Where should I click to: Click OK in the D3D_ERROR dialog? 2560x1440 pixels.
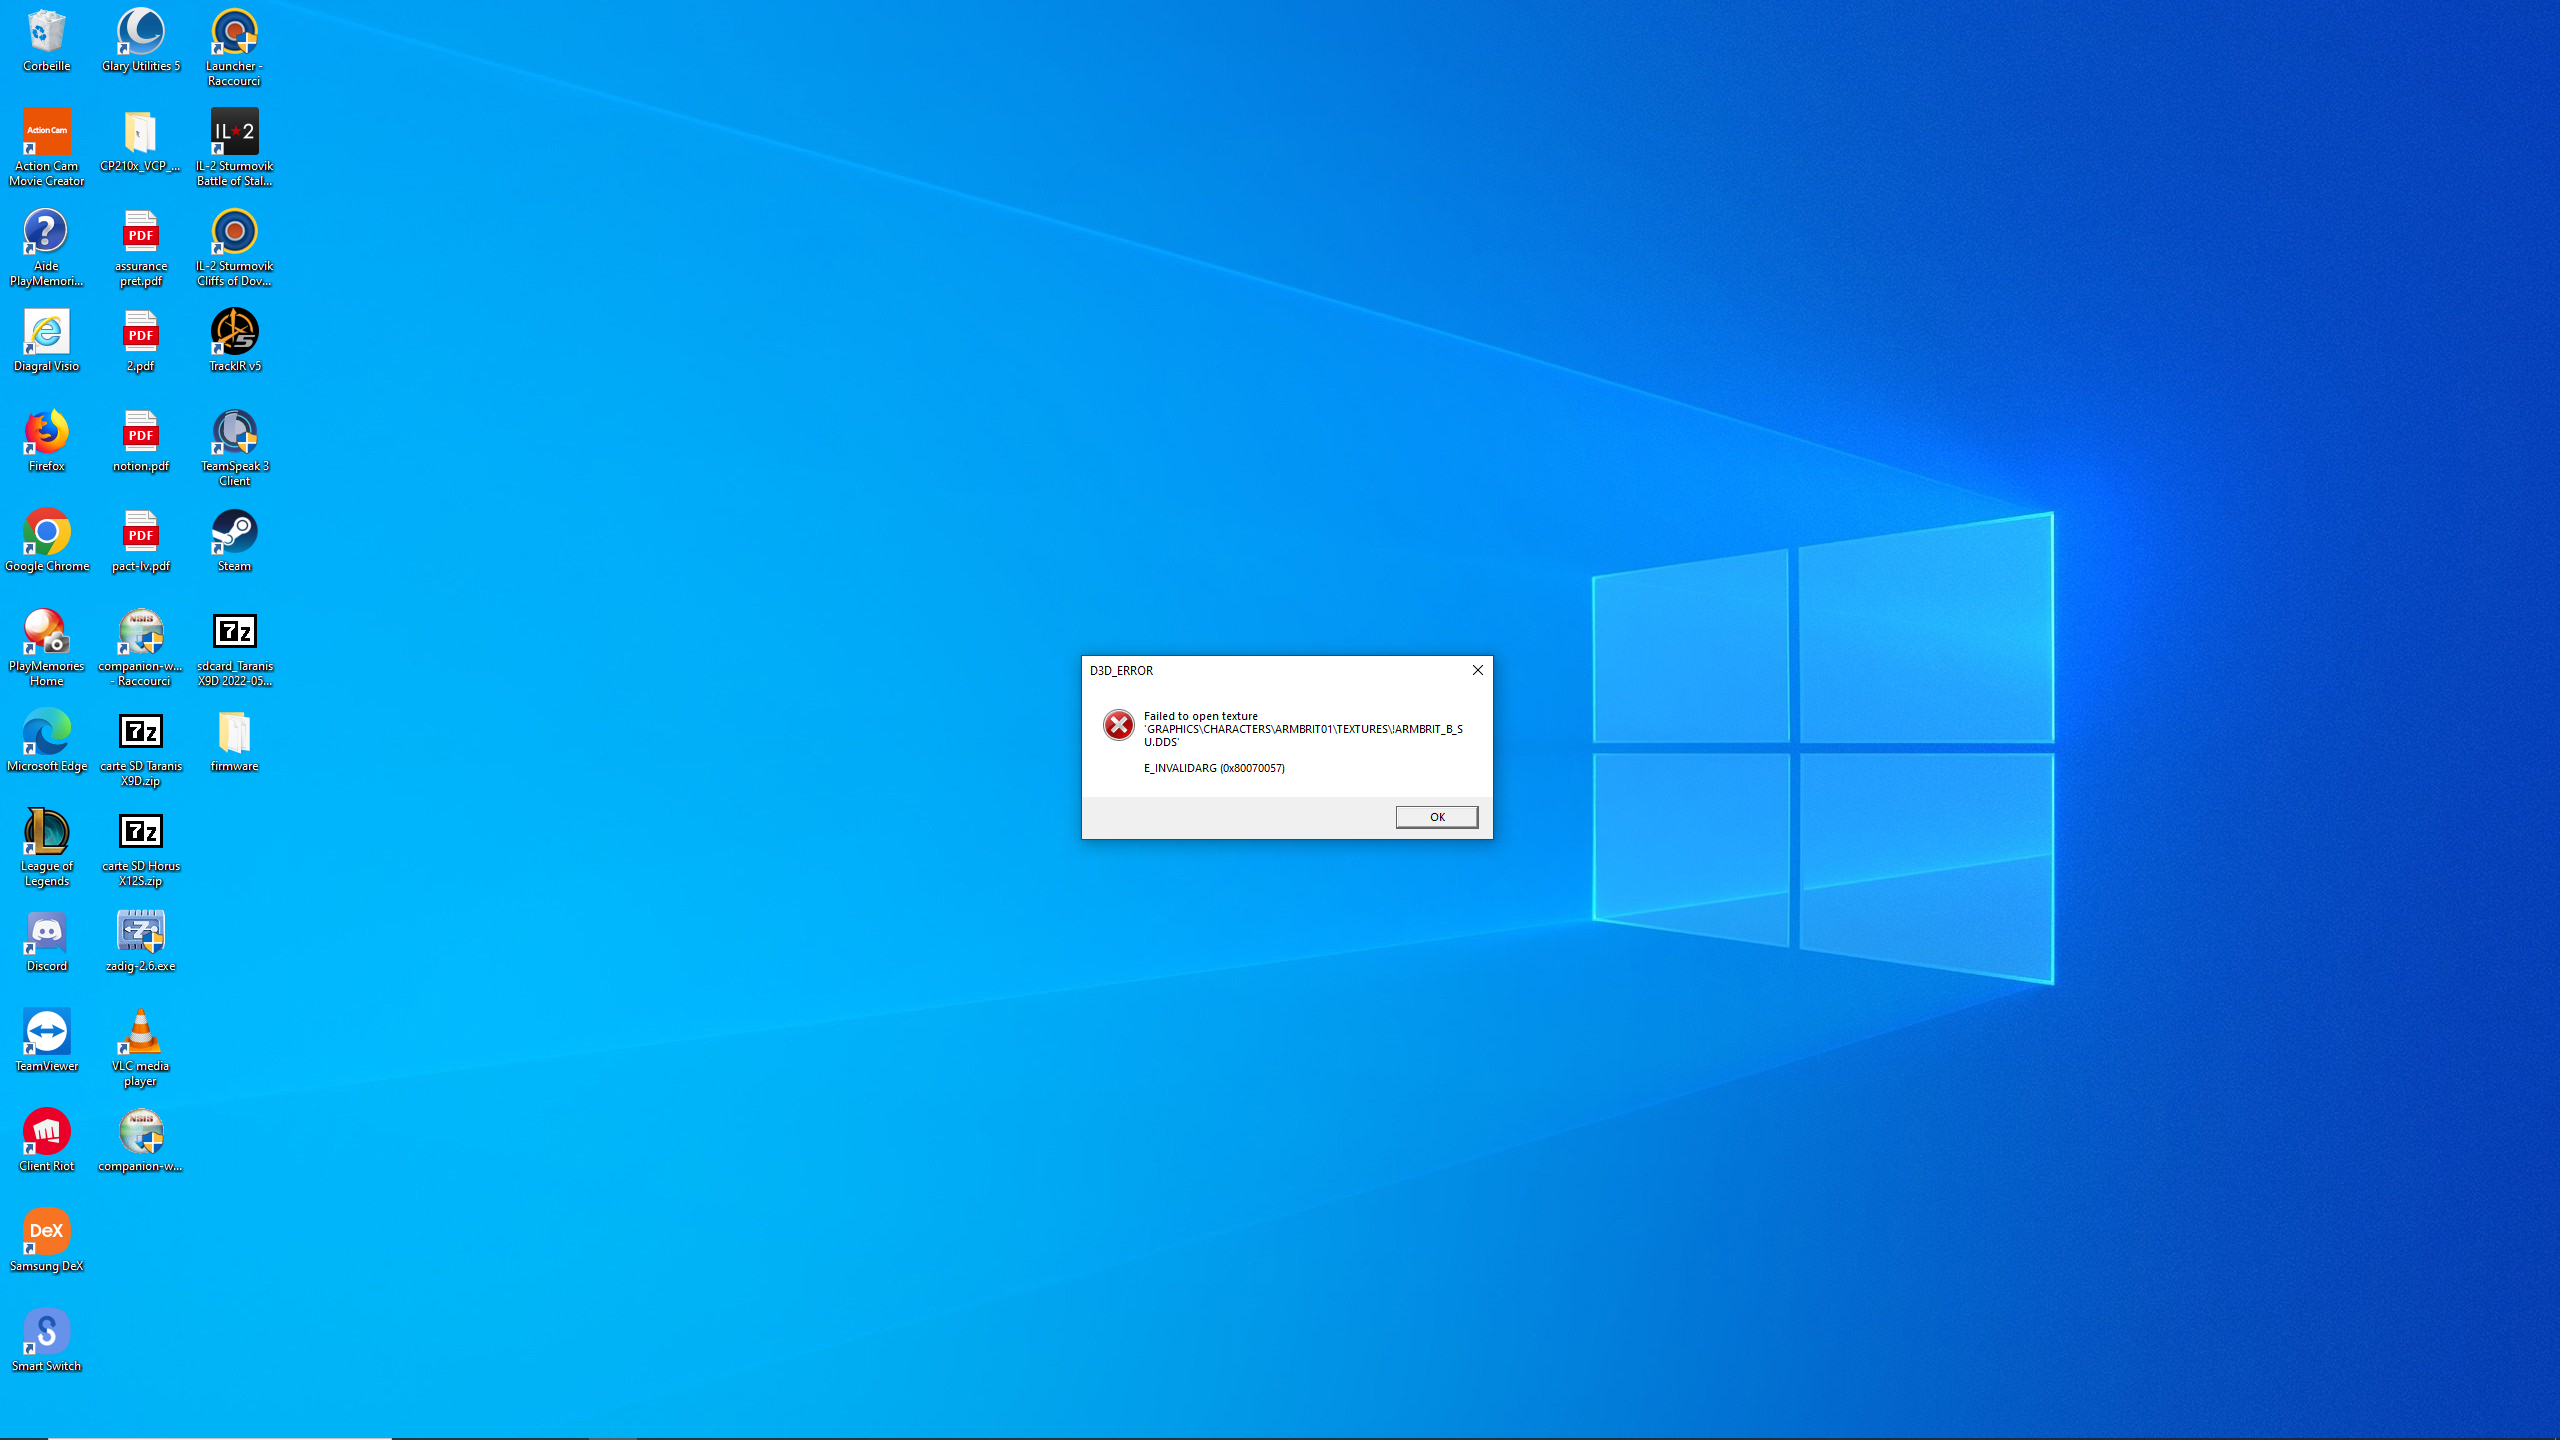pos(1436,817)
